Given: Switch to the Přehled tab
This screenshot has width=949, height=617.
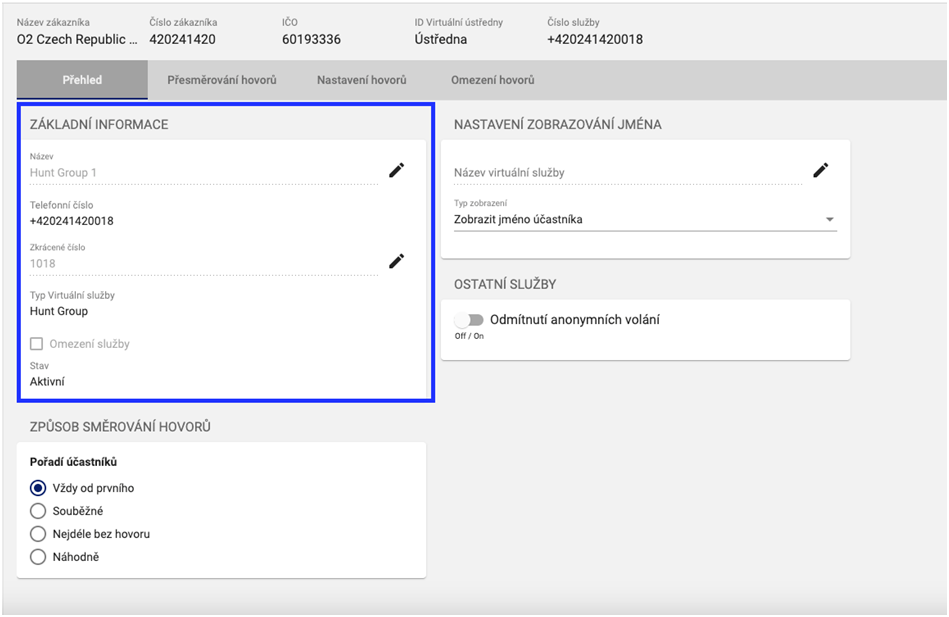Looking at the screenshot, I should pos(82,80).
